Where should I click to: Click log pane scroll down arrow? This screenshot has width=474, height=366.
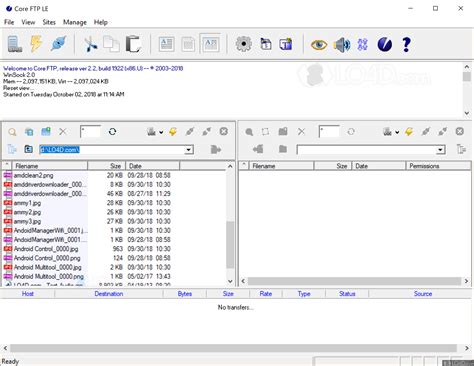point(467,113)
